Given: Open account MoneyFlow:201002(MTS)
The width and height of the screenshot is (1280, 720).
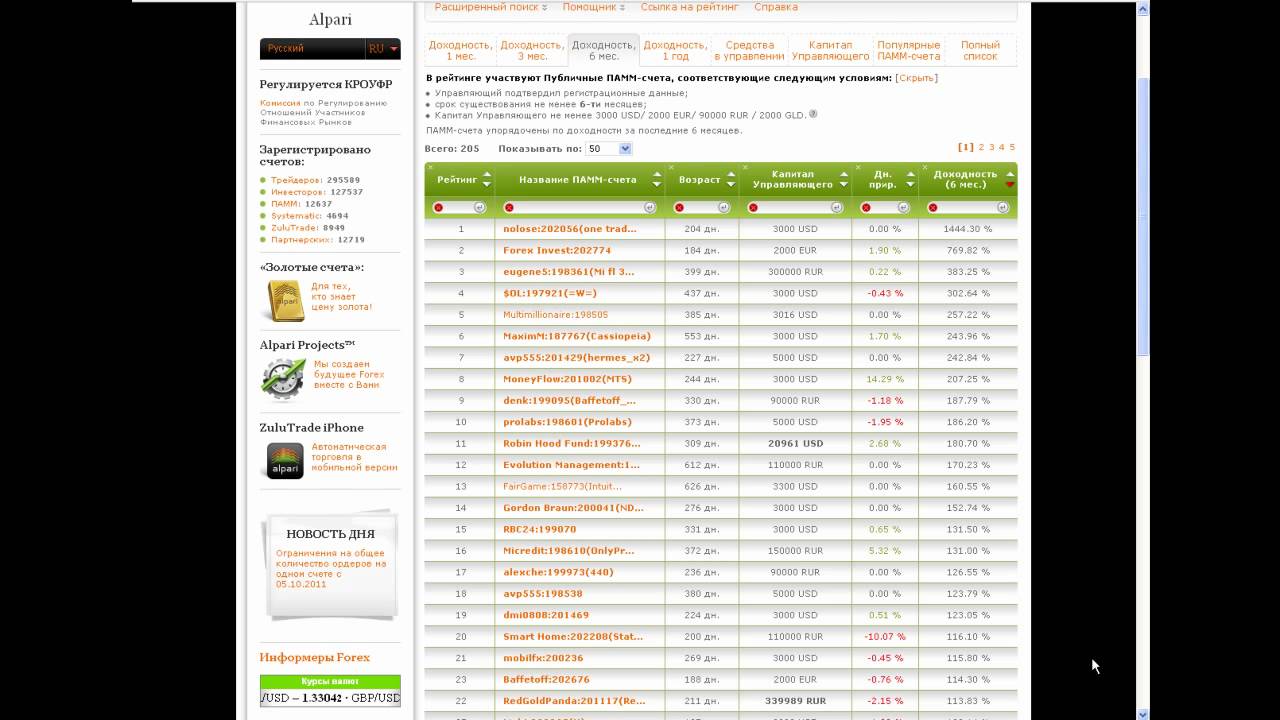Looking at the screenshot, I should point(567,379).
